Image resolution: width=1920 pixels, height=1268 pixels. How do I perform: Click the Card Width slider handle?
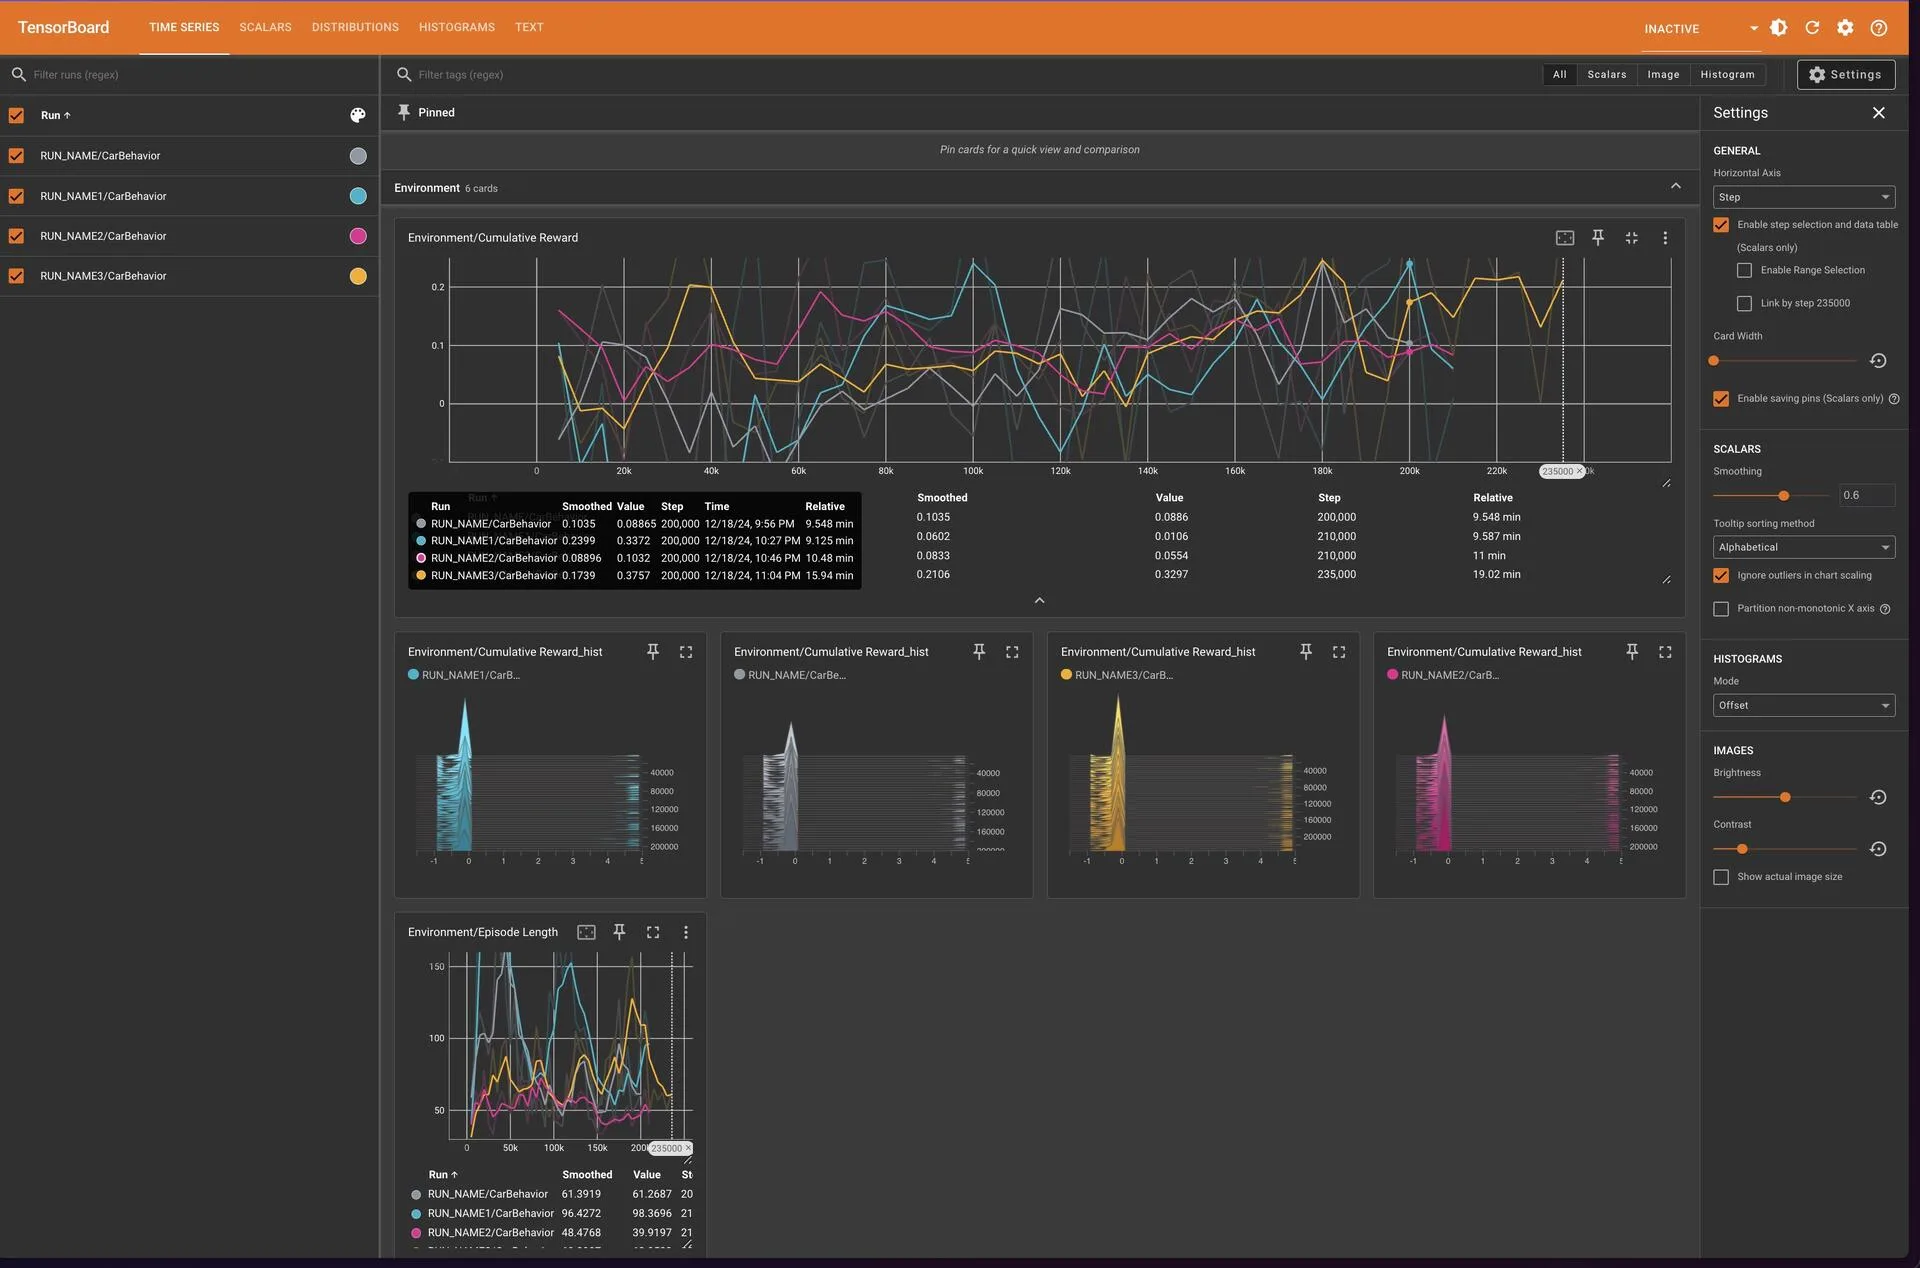point(1714,361)
